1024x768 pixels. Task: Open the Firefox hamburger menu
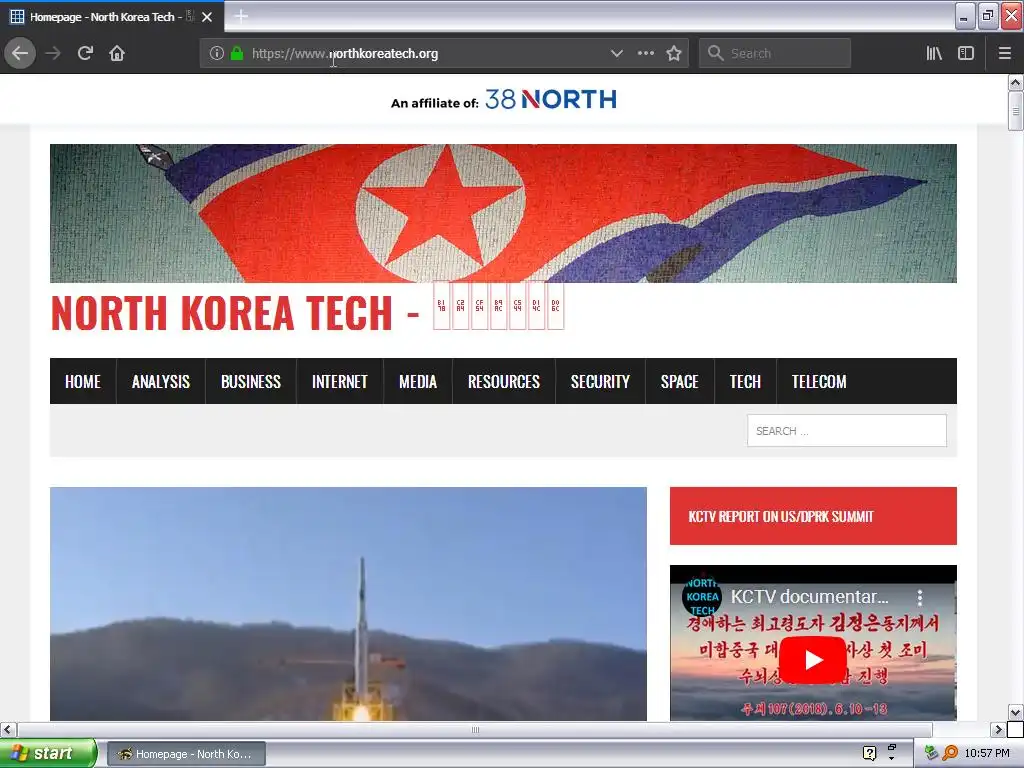[1005, 53]
